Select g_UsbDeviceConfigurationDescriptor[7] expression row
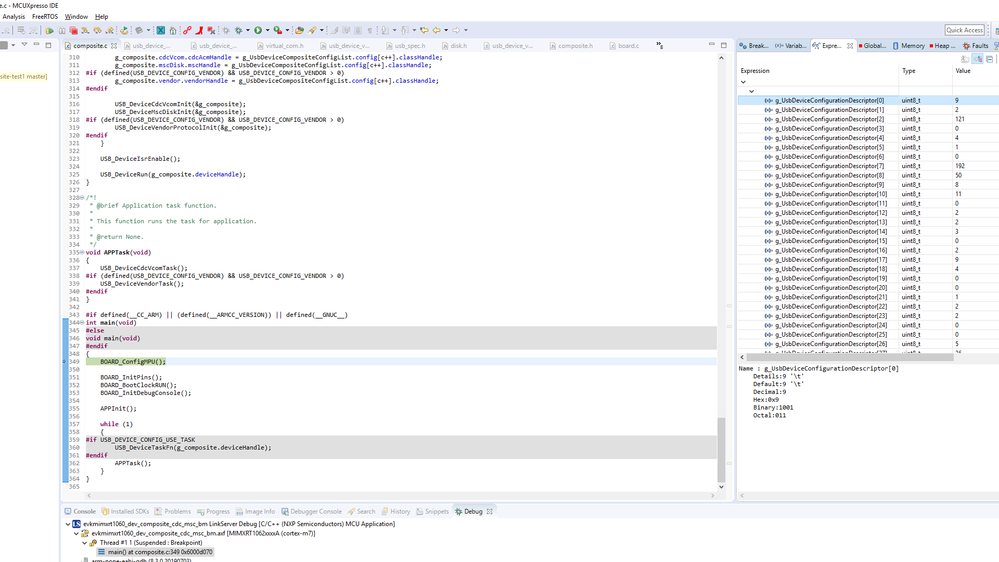 tap(868, 166)
